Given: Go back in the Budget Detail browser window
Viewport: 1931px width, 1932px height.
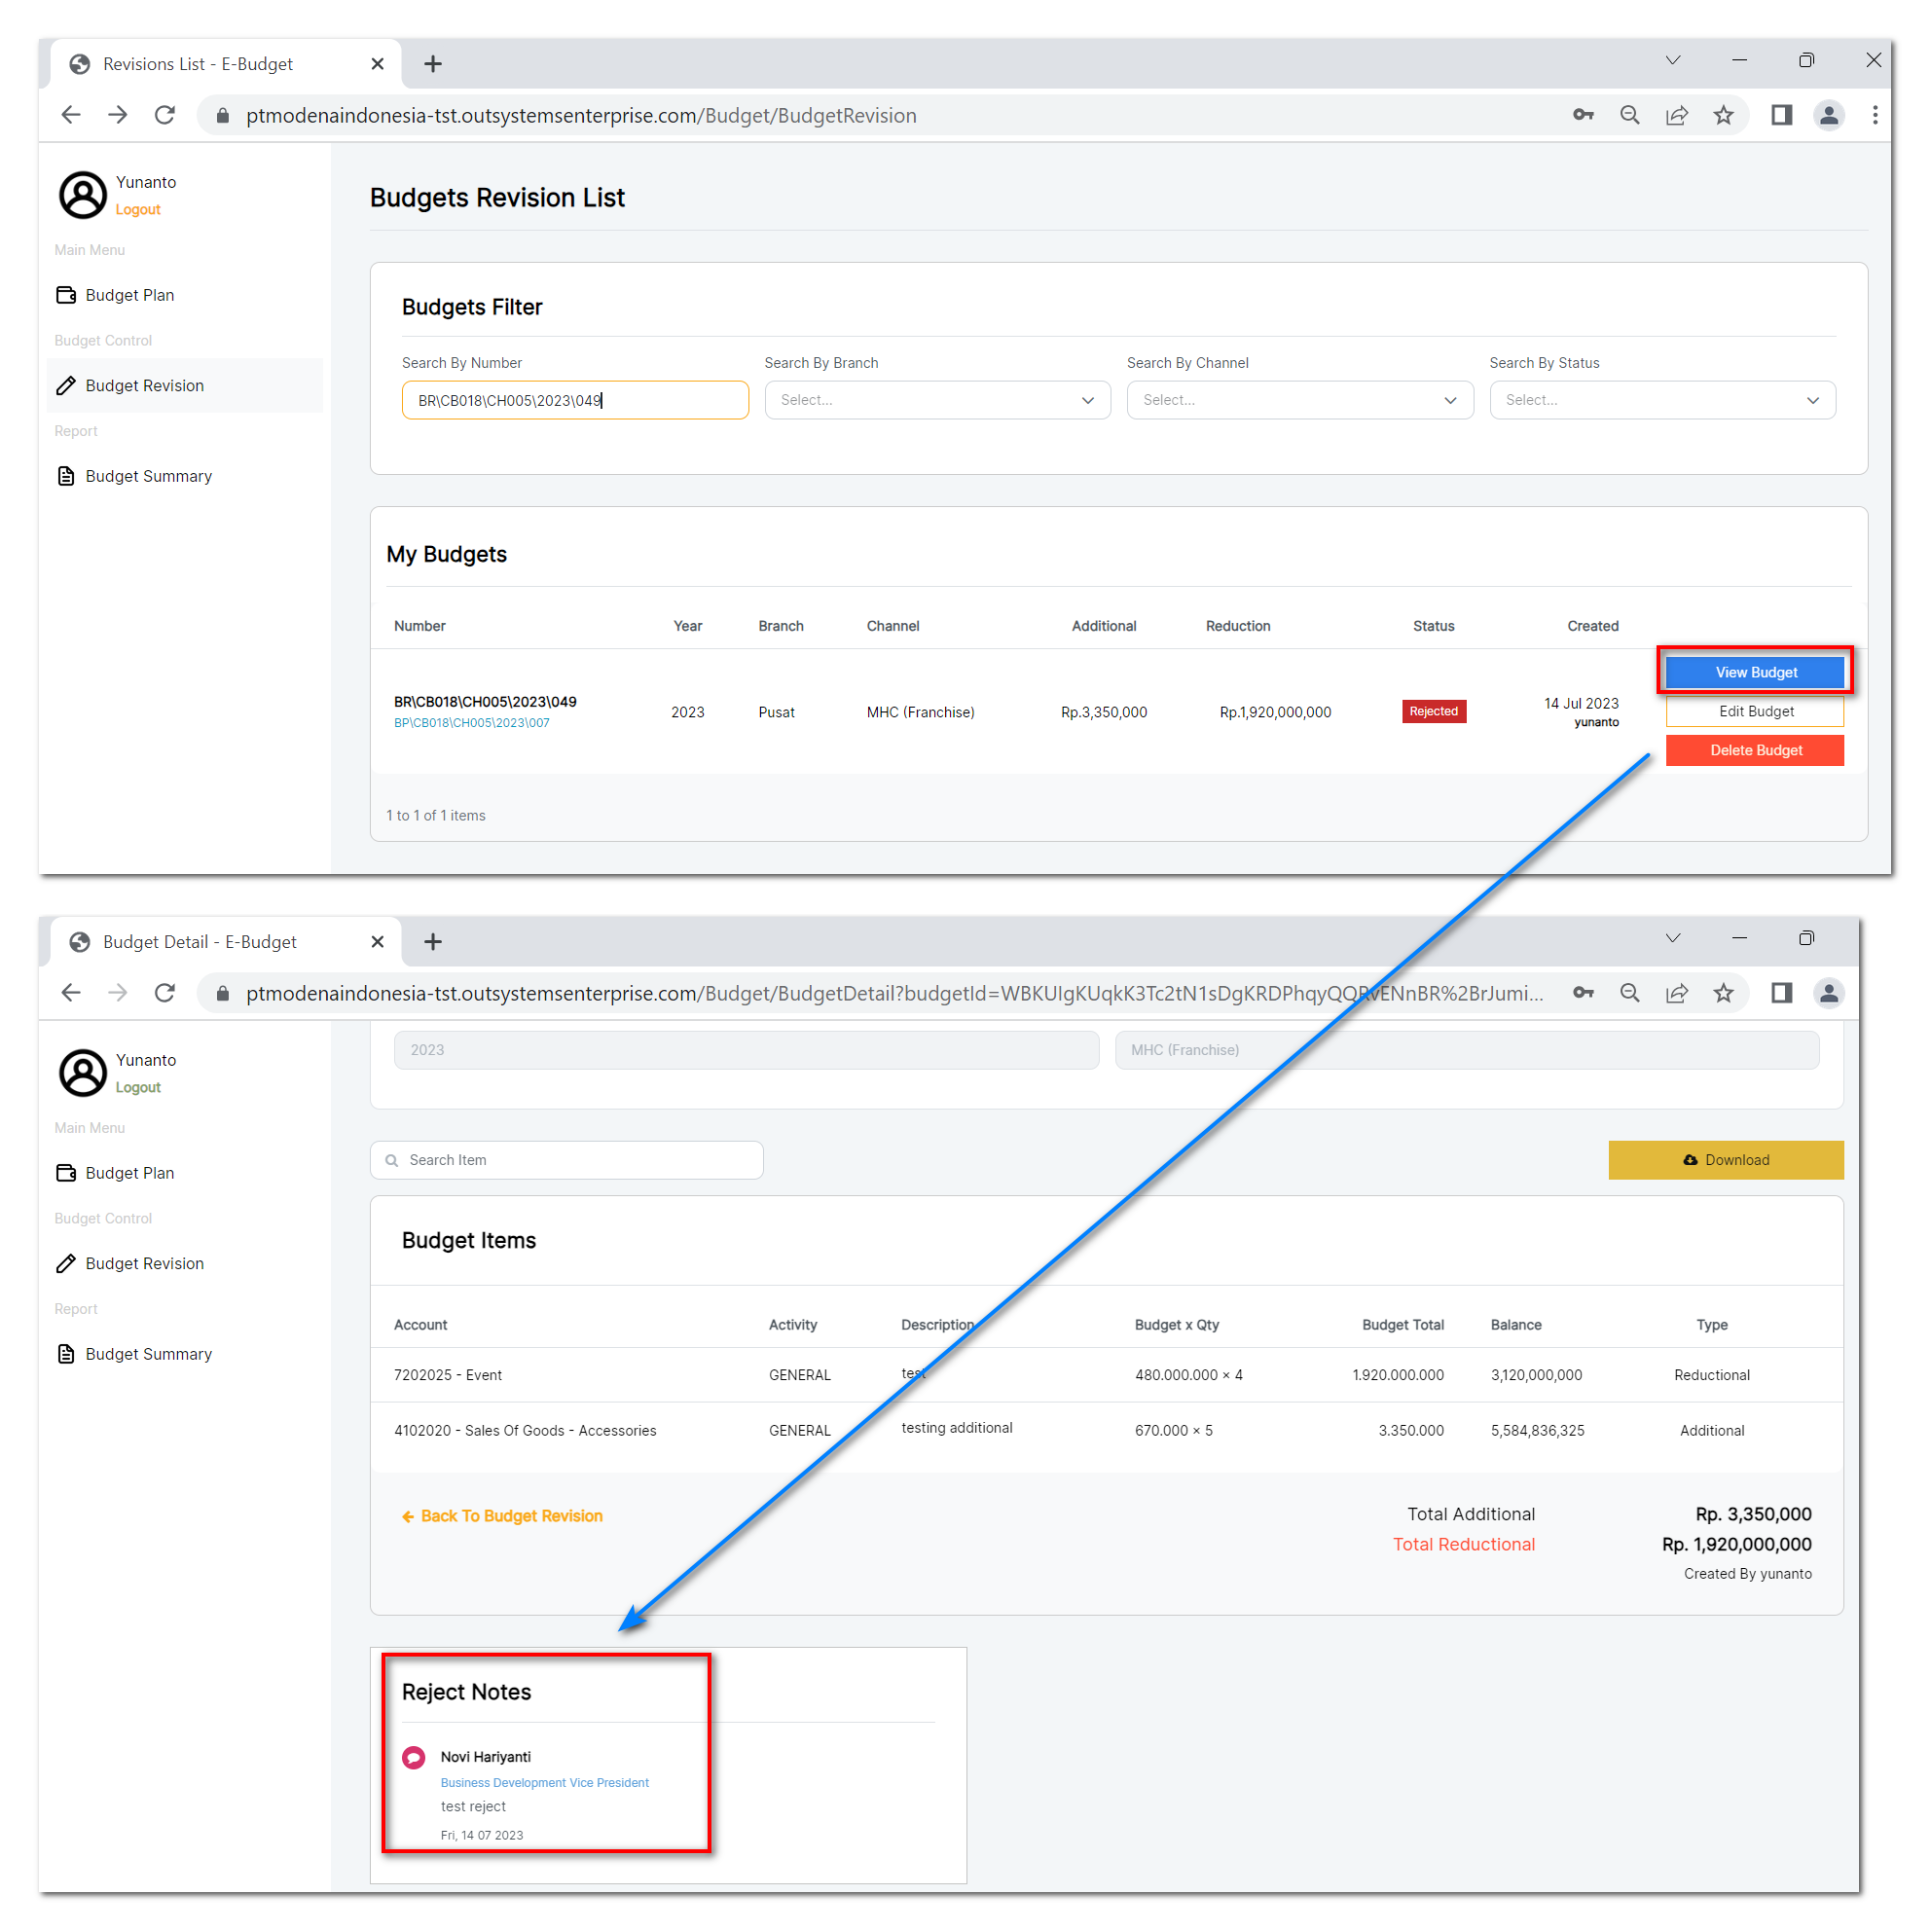Looking at the screenshot, I should 71,993.
